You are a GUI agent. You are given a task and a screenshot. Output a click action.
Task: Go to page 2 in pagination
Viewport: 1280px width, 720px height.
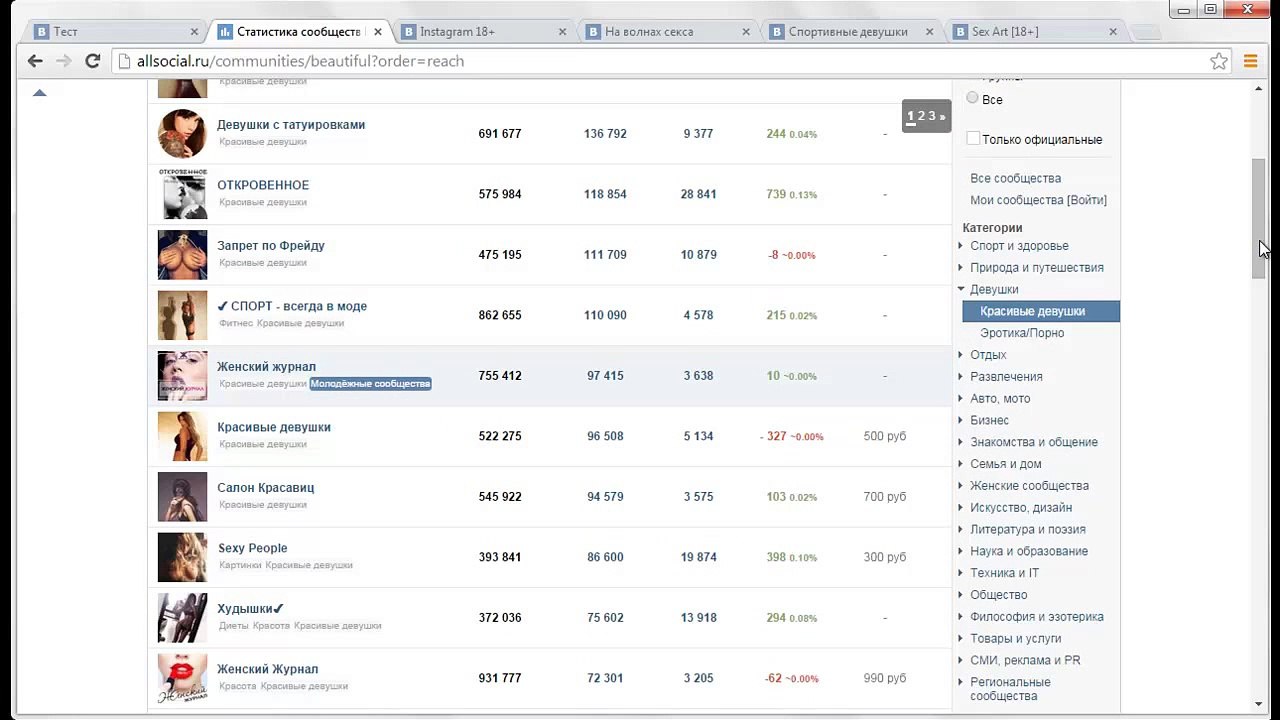[x=921, y=116]
